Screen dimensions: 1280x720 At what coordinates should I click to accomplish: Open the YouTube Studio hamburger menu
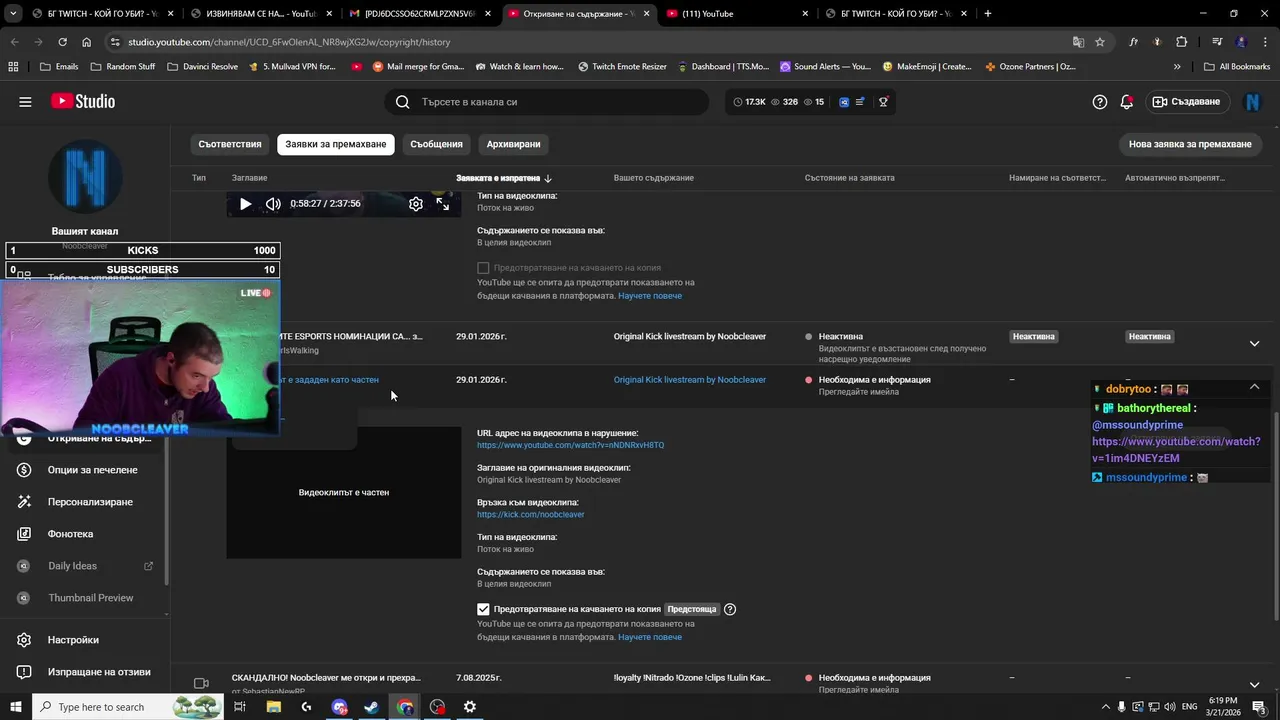[25, 102]
